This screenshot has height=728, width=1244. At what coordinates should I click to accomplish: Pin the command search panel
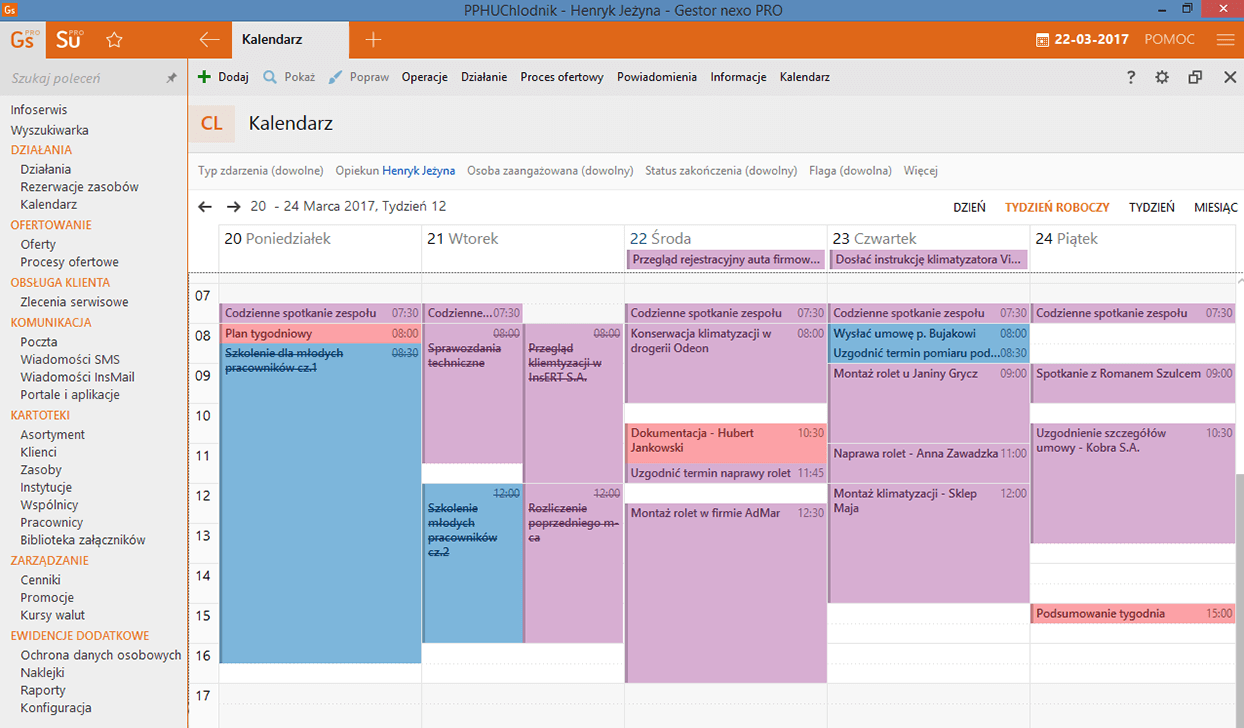[171, 78]
